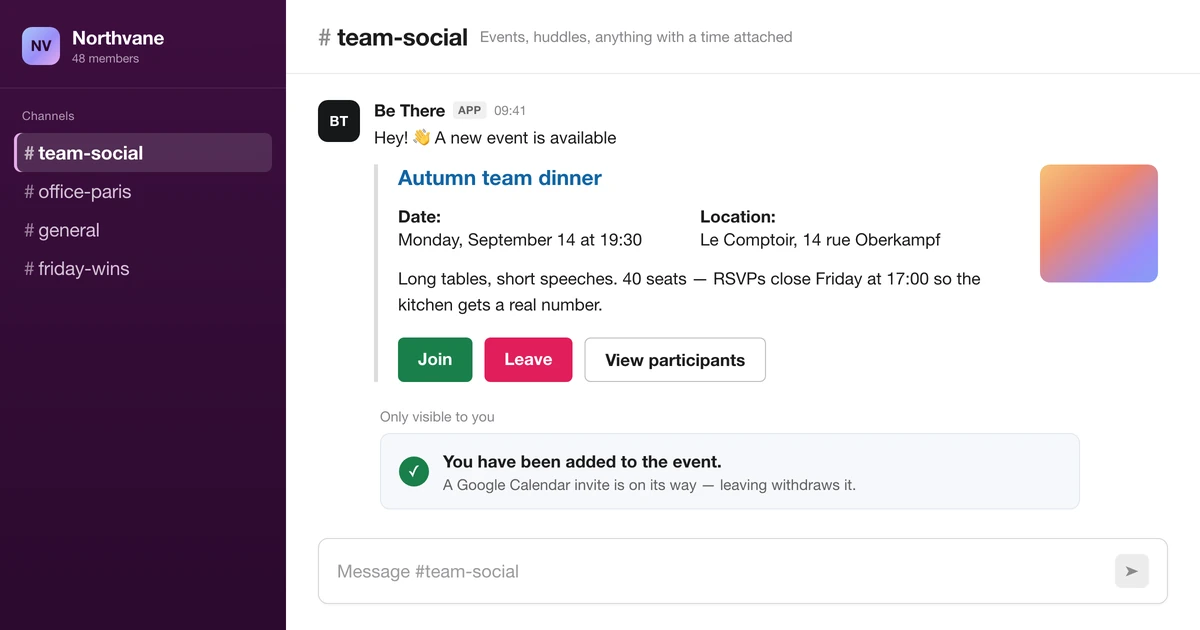Image resolution: width=1200 pixels, height=630 pixels.
Task: Switch to the office-paris channel
Action: 143,191
